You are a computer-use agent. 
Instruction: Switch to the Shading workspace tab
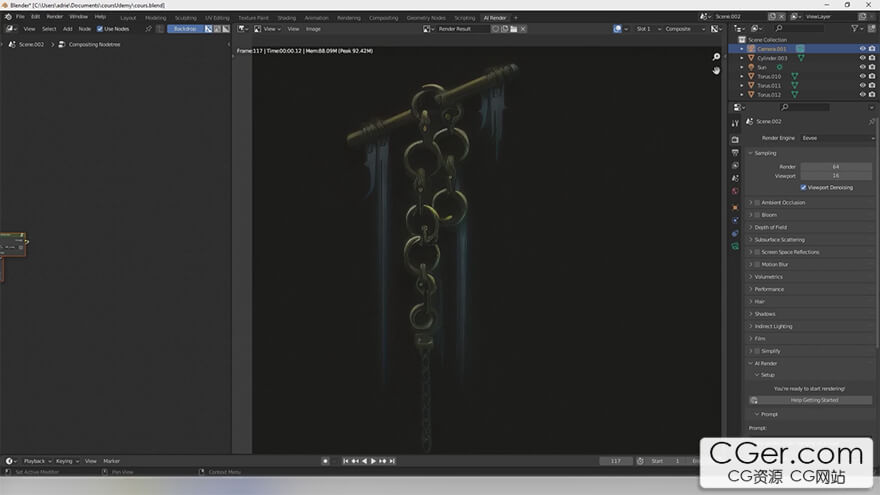[x=286, y=18]
